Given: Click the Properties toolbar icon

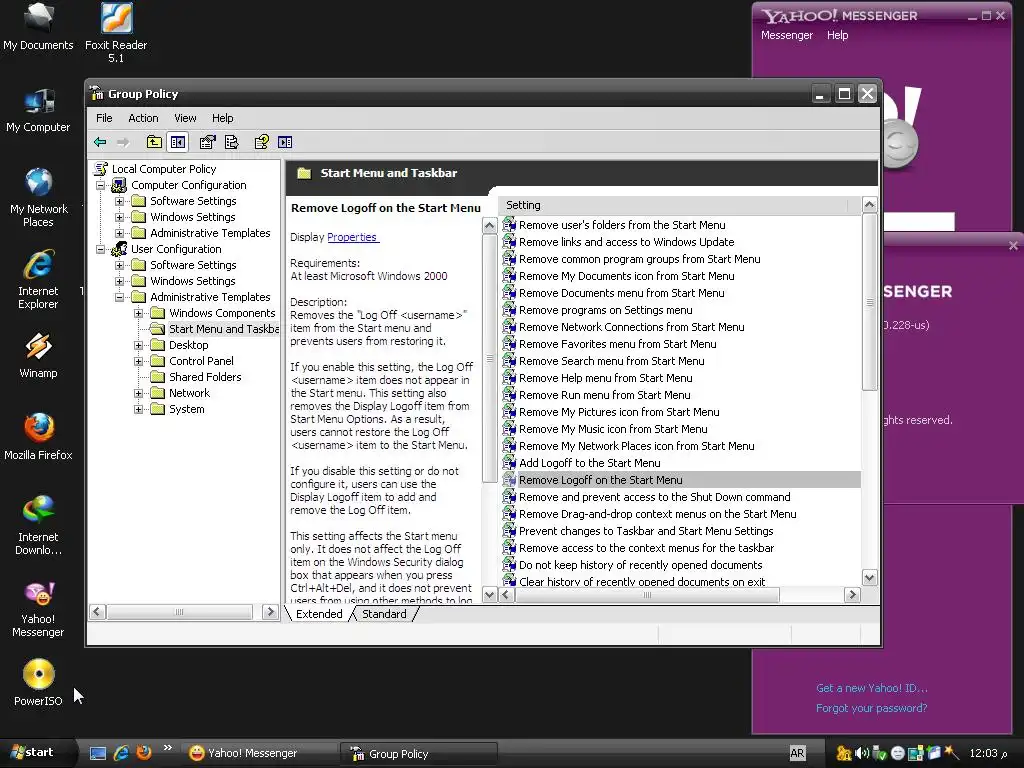Looking at the screenshot, I should (x=208, y=142).
